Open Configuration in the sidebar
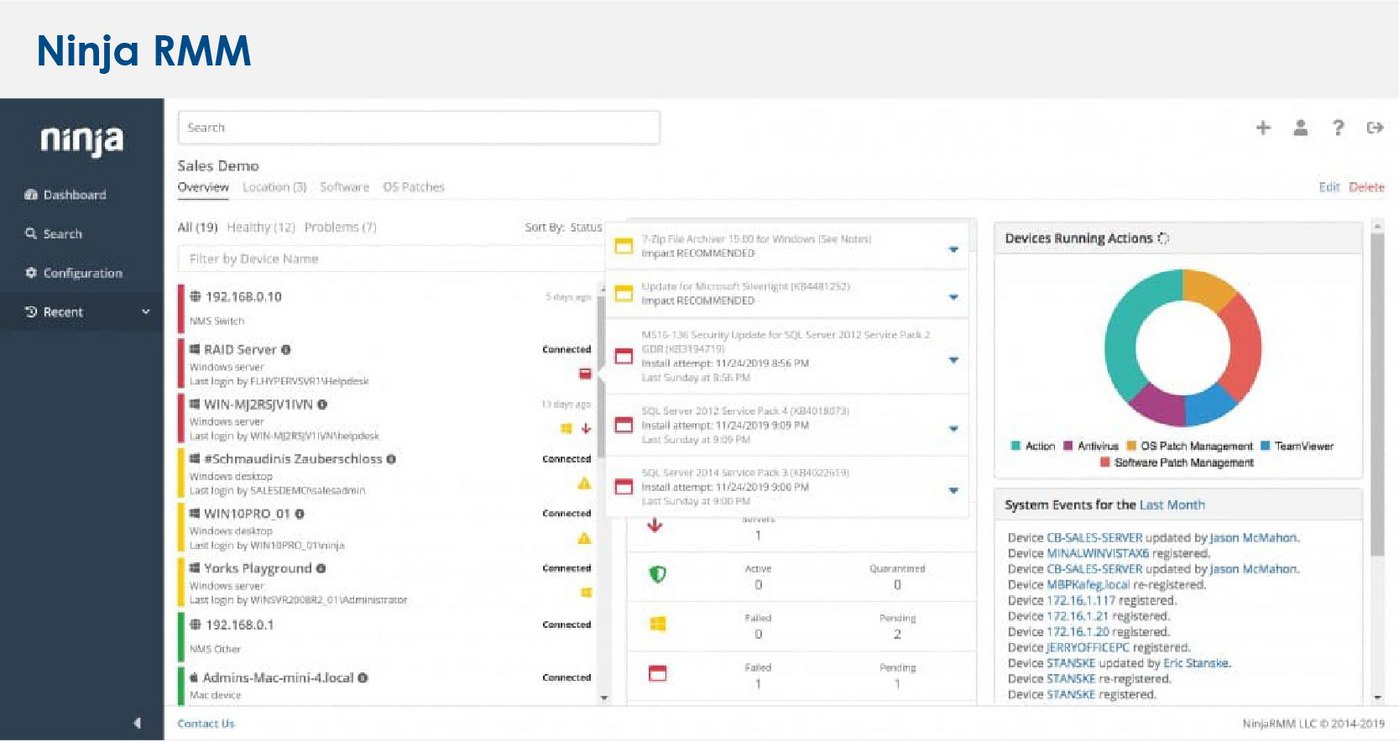 coord(74,273)
